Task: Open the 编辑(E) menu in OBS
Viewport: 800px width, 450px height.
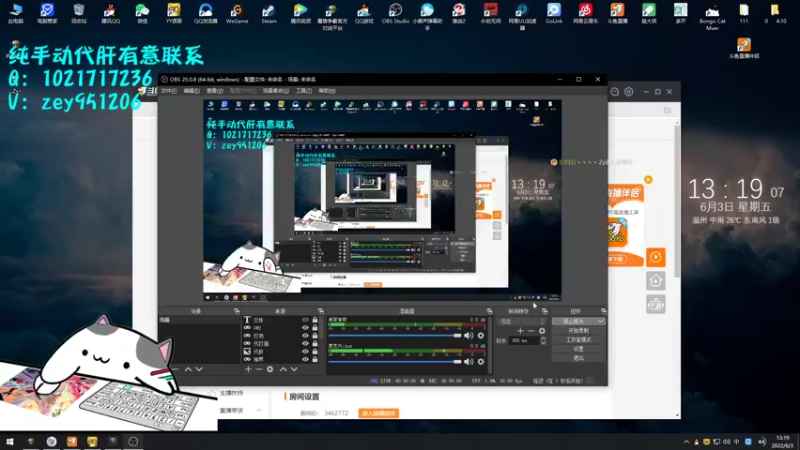Action: pyautogui.click(x=191, y=91)
